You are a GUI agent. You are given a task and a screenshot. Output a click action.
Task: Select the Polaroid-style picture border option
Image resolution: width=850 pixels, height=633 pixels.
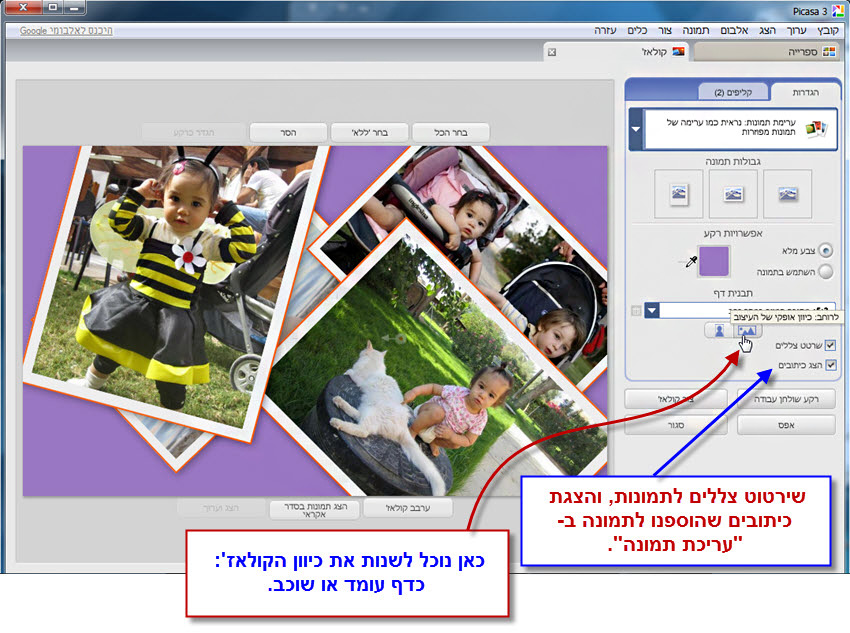(679, 193)
